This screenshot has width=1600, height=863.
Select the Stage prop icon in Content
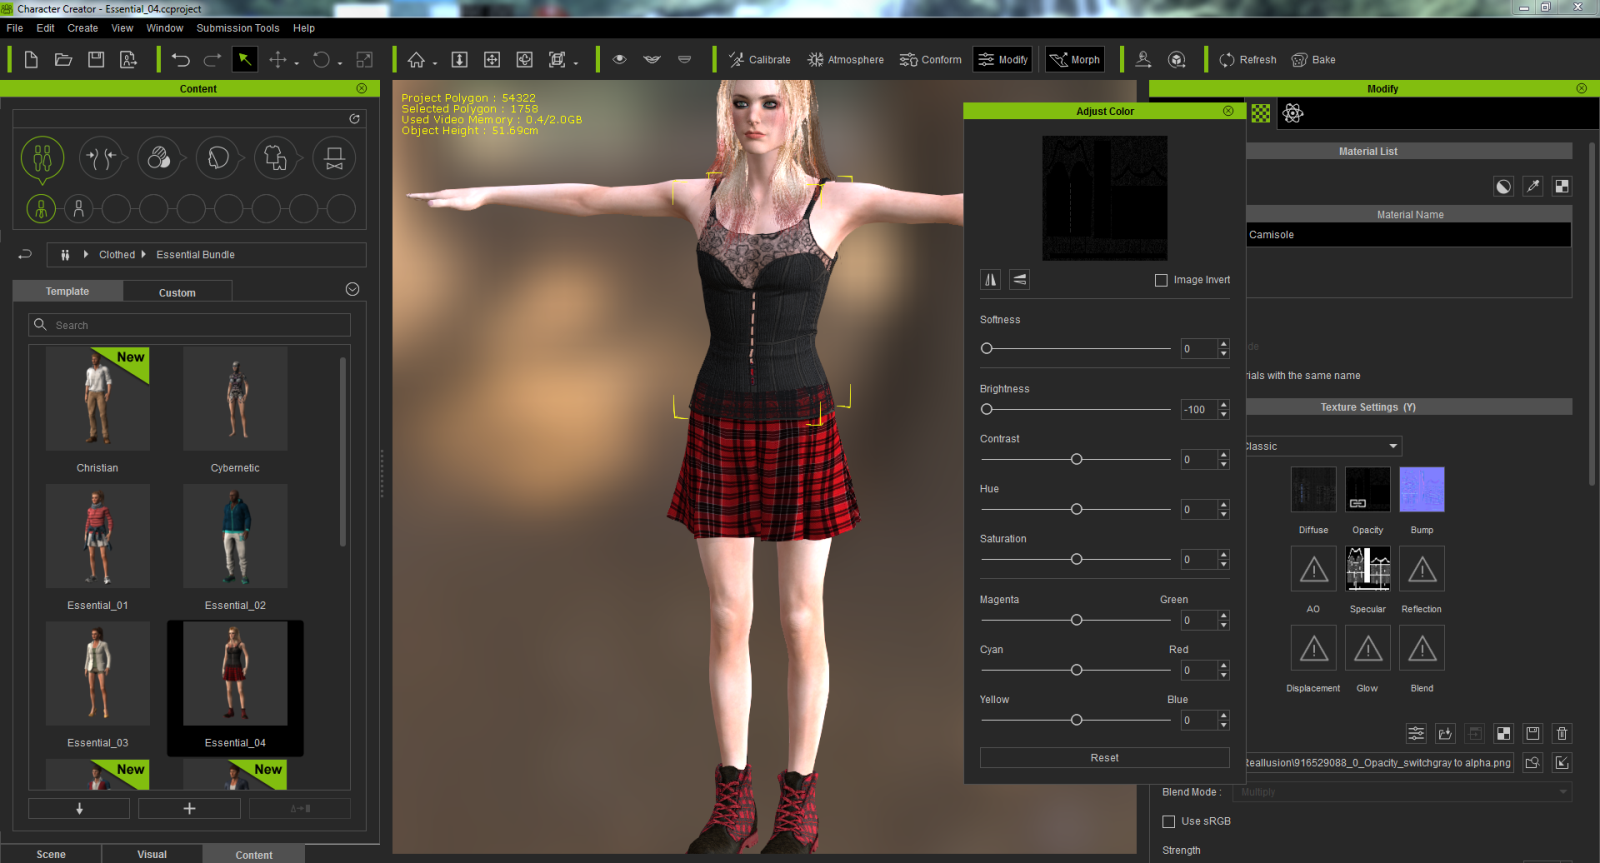pos(335,158)
